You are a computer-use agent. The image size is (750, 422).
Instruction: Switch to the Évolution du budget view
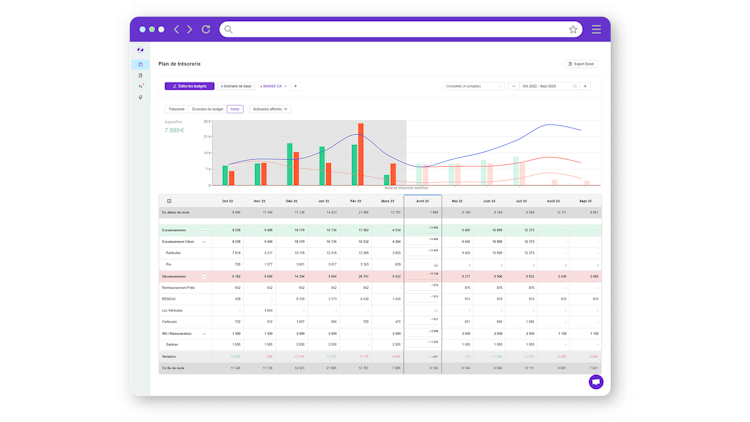[x=208, y=109]
